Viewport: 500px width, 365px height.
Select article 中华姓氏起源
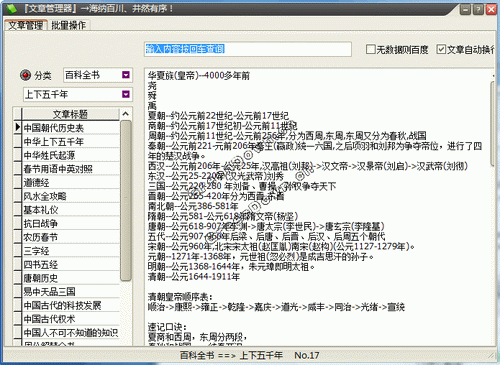pos(70,155)
